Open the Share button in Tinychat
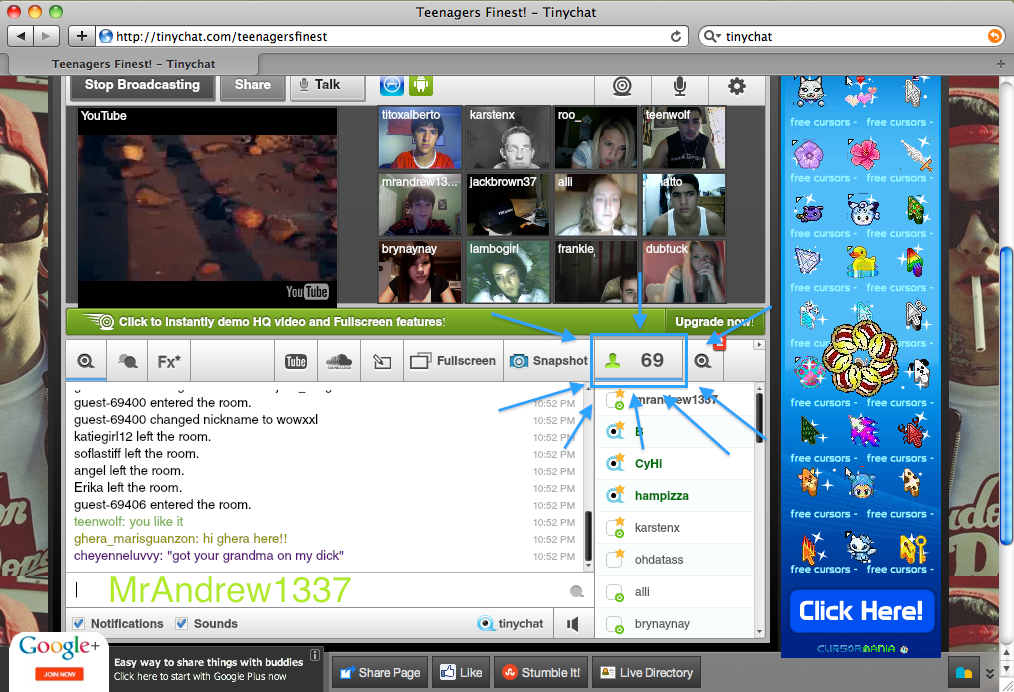This screenshot has width=1014, height=692. [253, 86]
